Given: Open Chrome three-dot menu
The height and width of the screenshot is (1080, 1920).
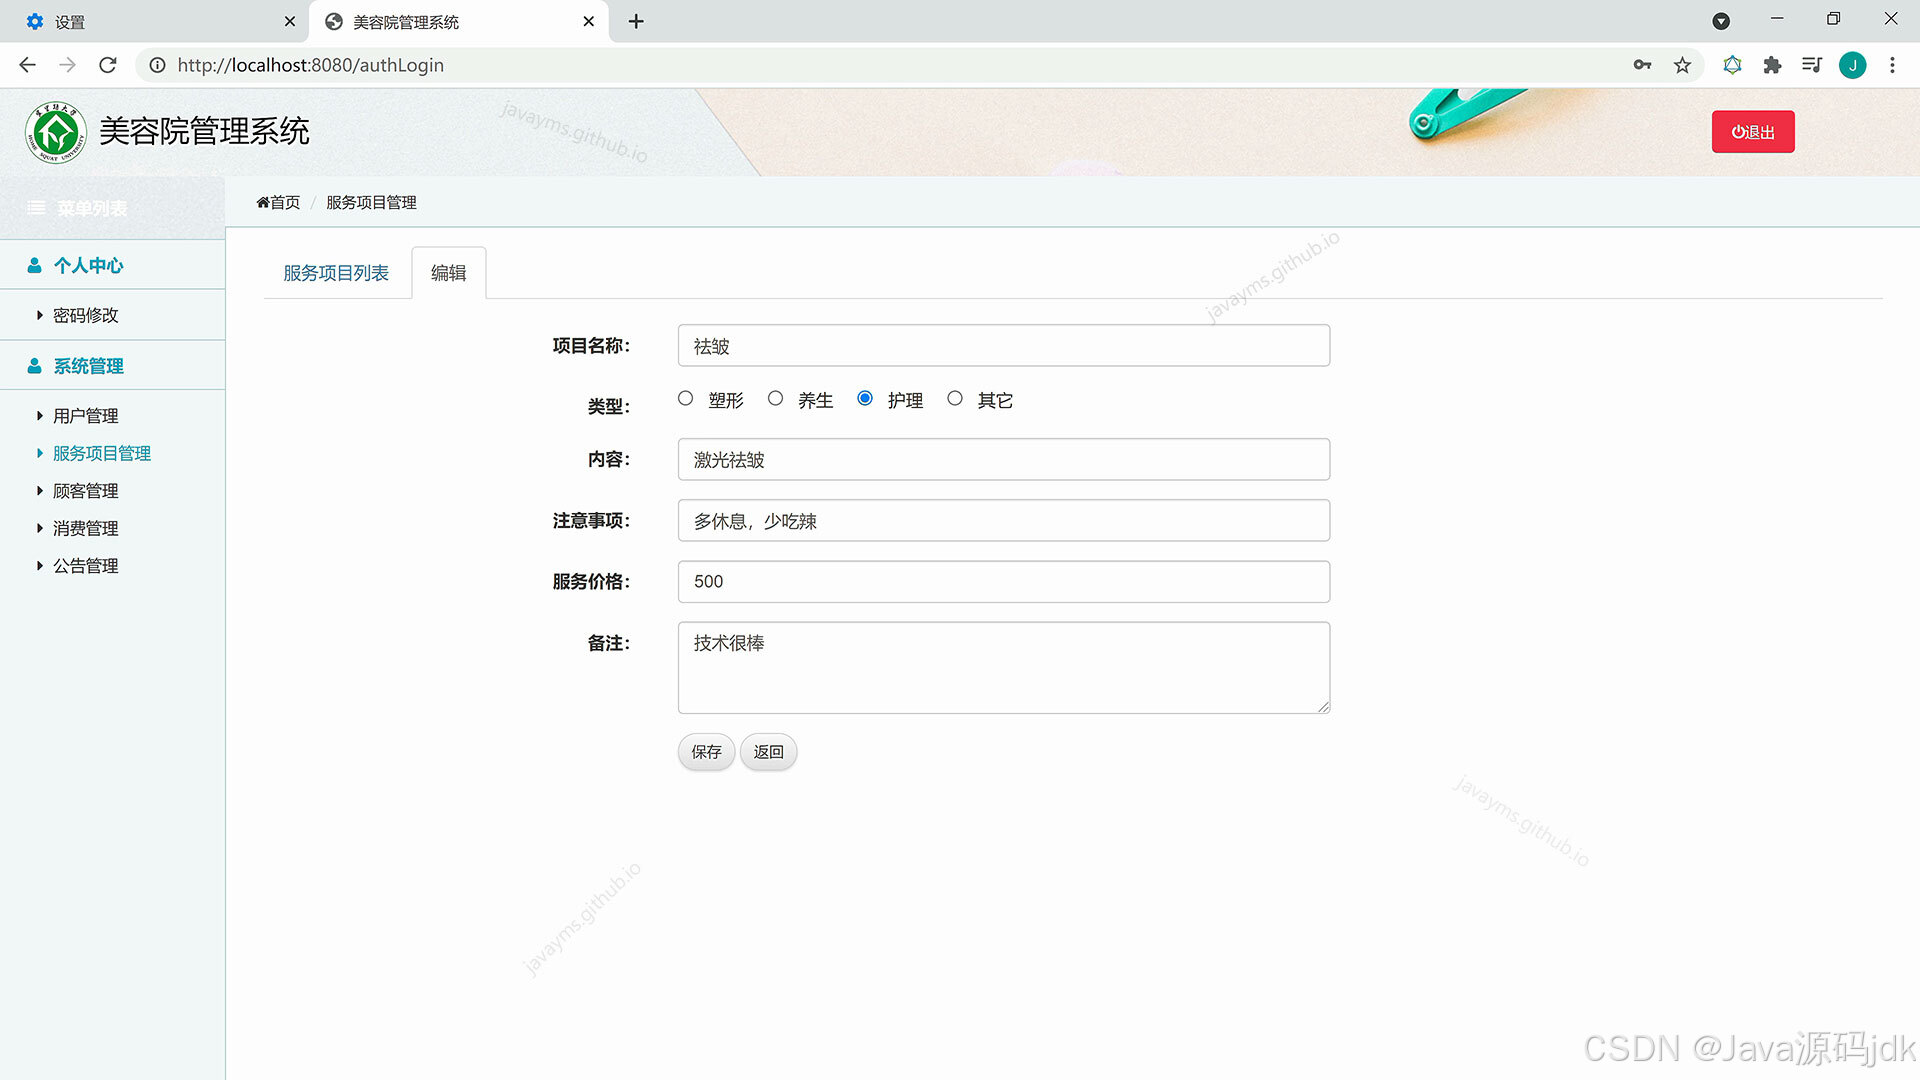Looking at the screenshot, I should coord(1892,65).
